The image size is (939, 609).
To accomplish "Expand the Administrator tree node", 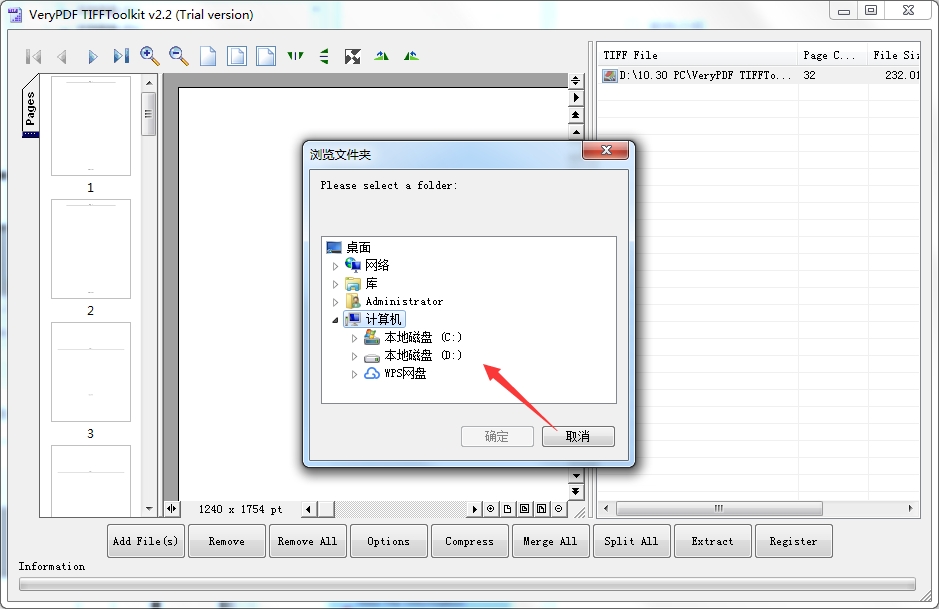I will (335, 302).
